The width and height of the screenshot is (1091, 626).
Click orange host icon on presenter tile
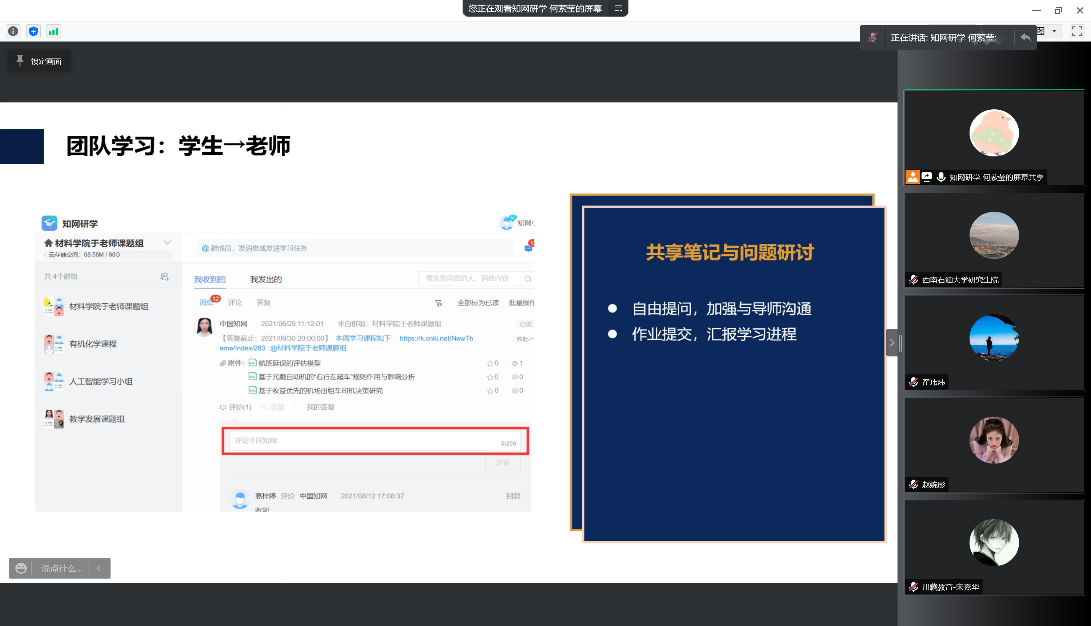click(x=913, y=177)
